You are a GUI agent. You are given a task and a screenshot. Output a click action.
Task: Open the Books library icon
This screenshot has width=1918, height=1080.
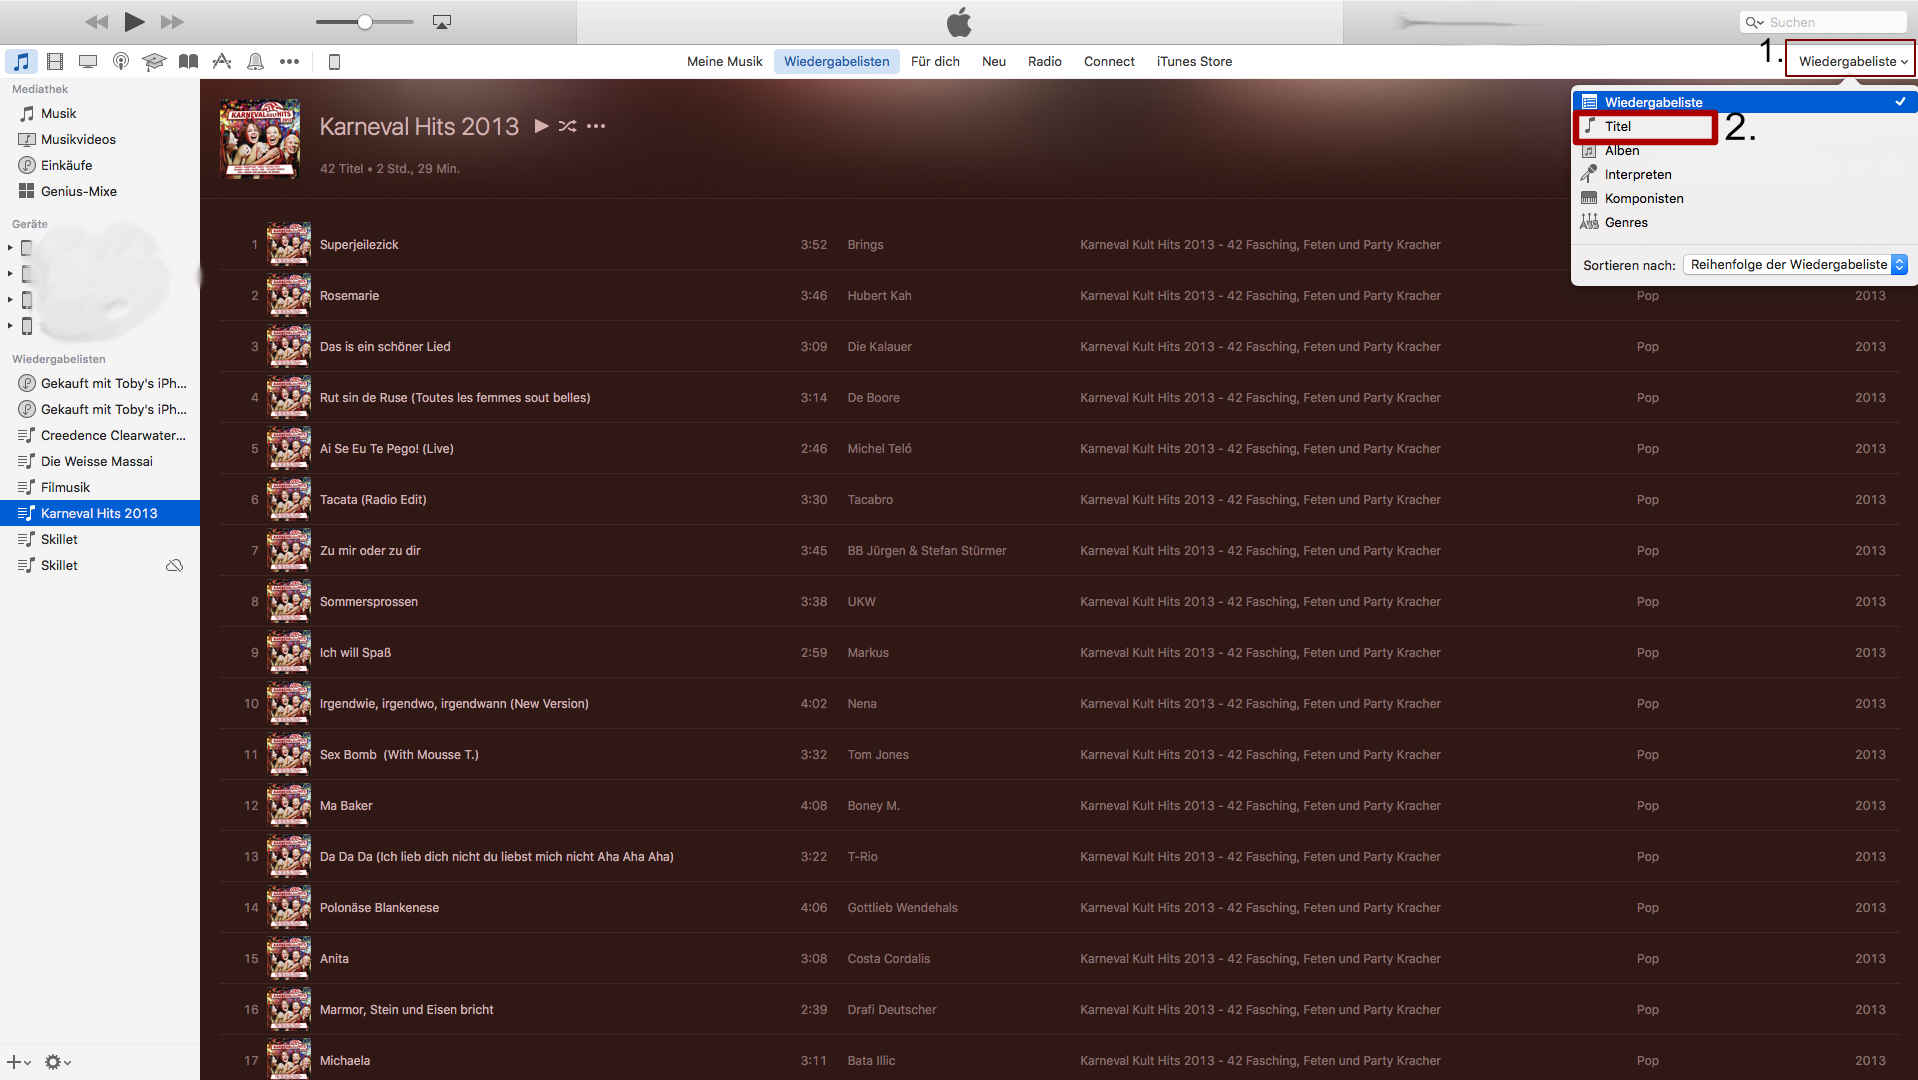(x=188, y=62)
